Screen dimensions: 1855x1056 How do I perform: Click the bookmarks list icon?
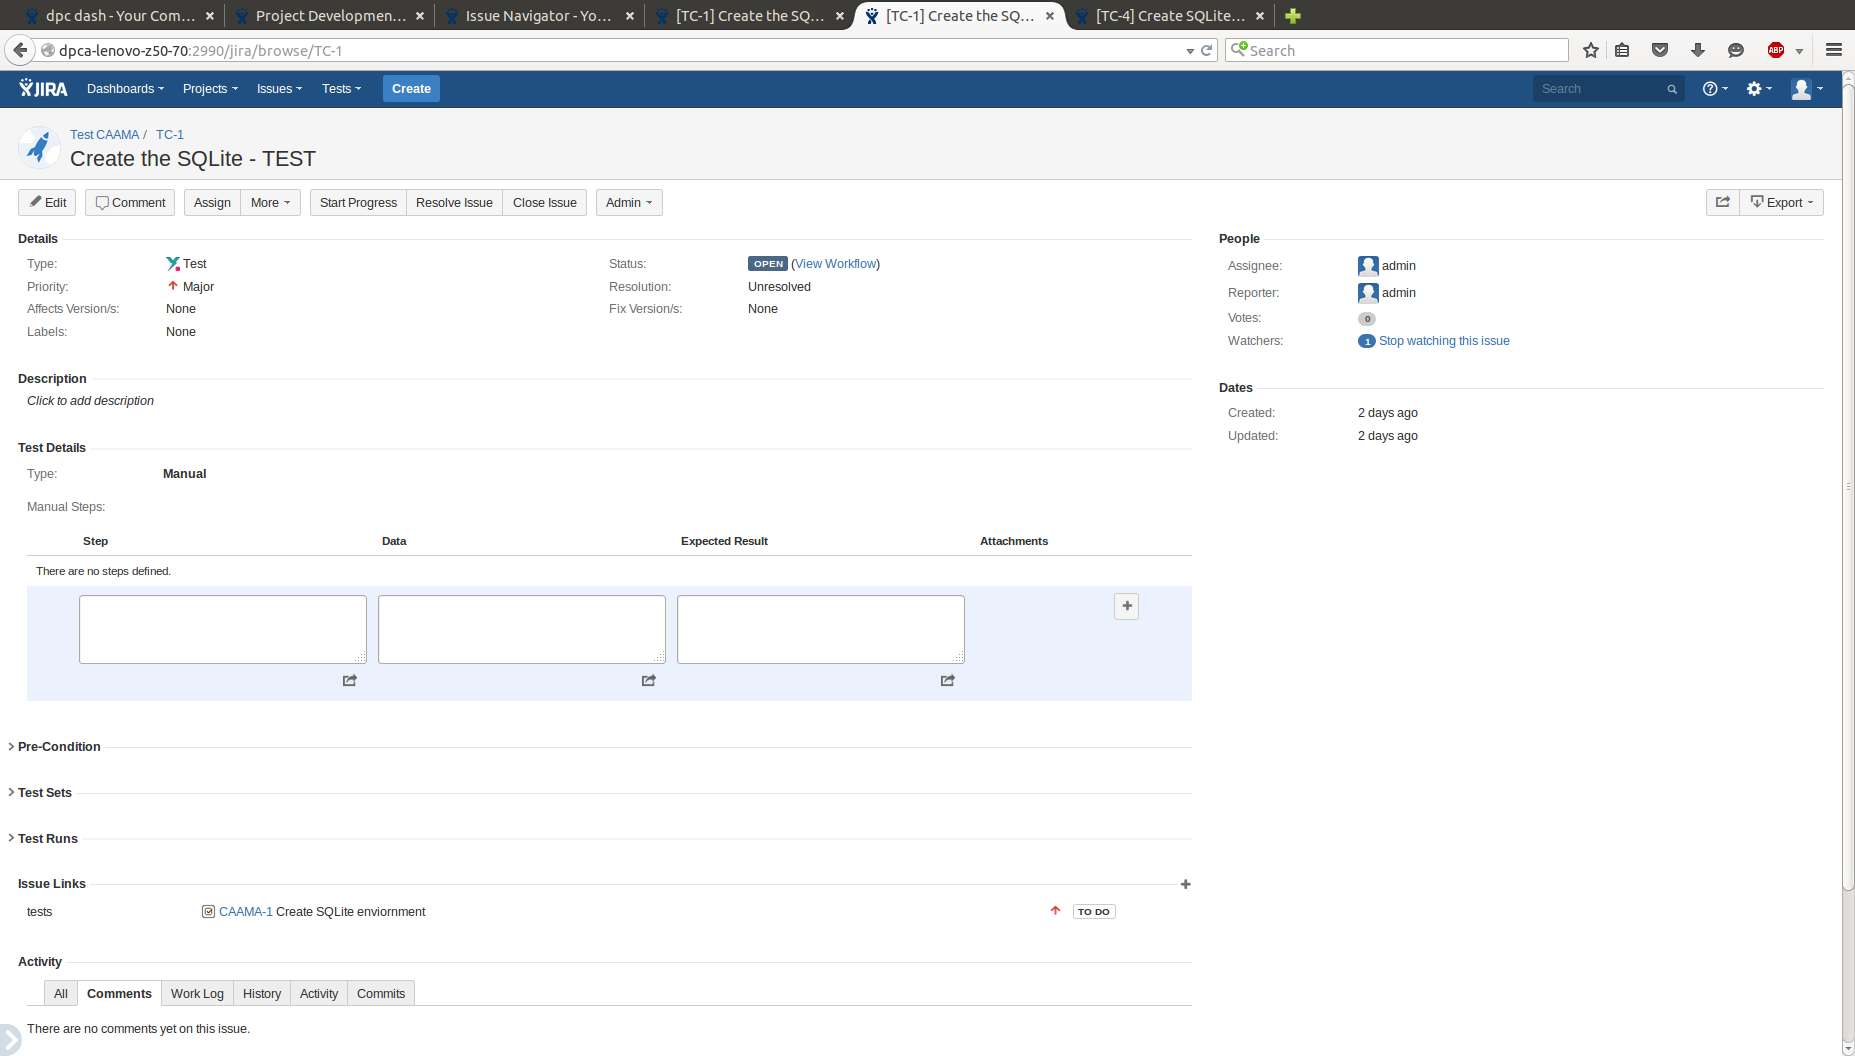pos(1622,50)
